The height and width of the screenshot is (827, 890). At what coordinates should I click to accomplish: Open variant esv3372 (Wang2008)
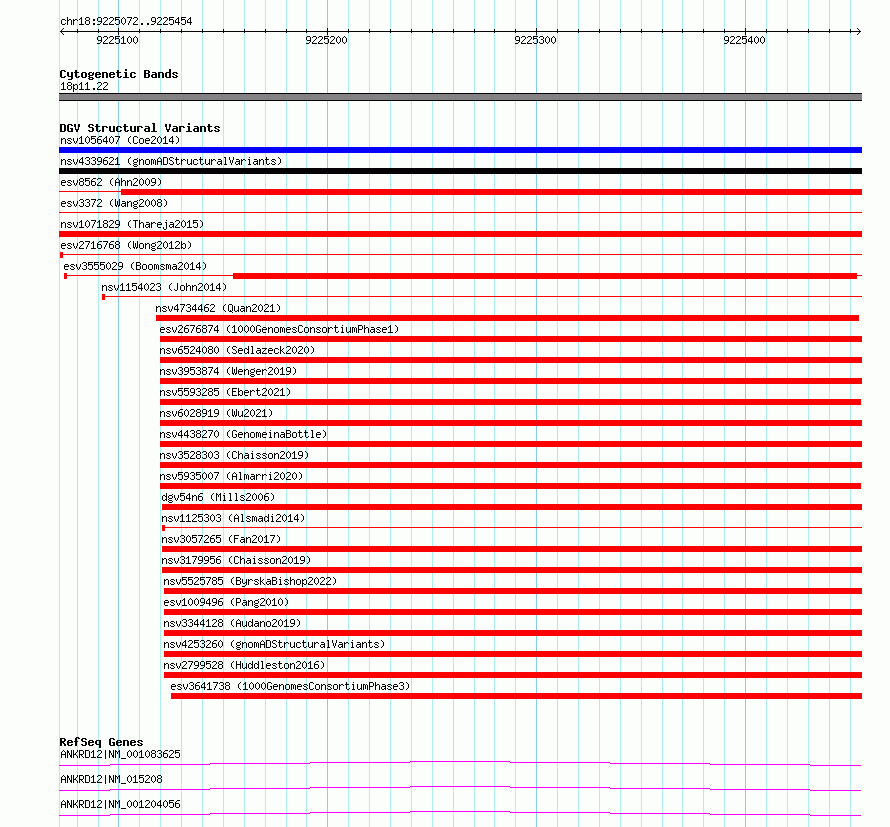pyautogui.click(x=114, y=203)
